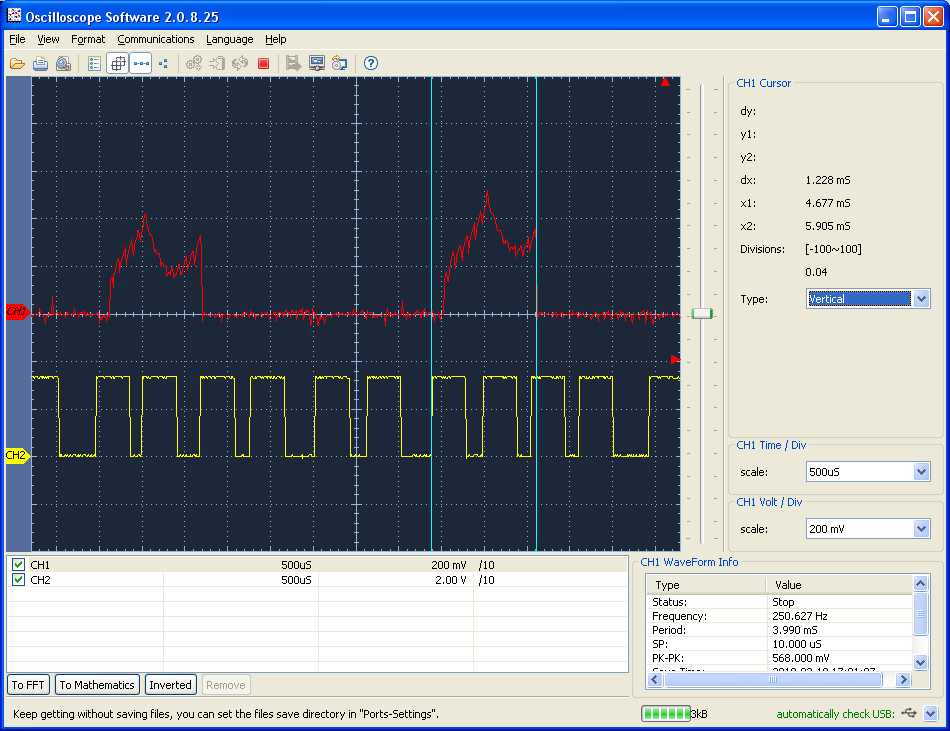The width and height of the screenshot is (950, 731).
Task: Uncheck the CH1 channel checkbox
Action: tap(18, 565)
